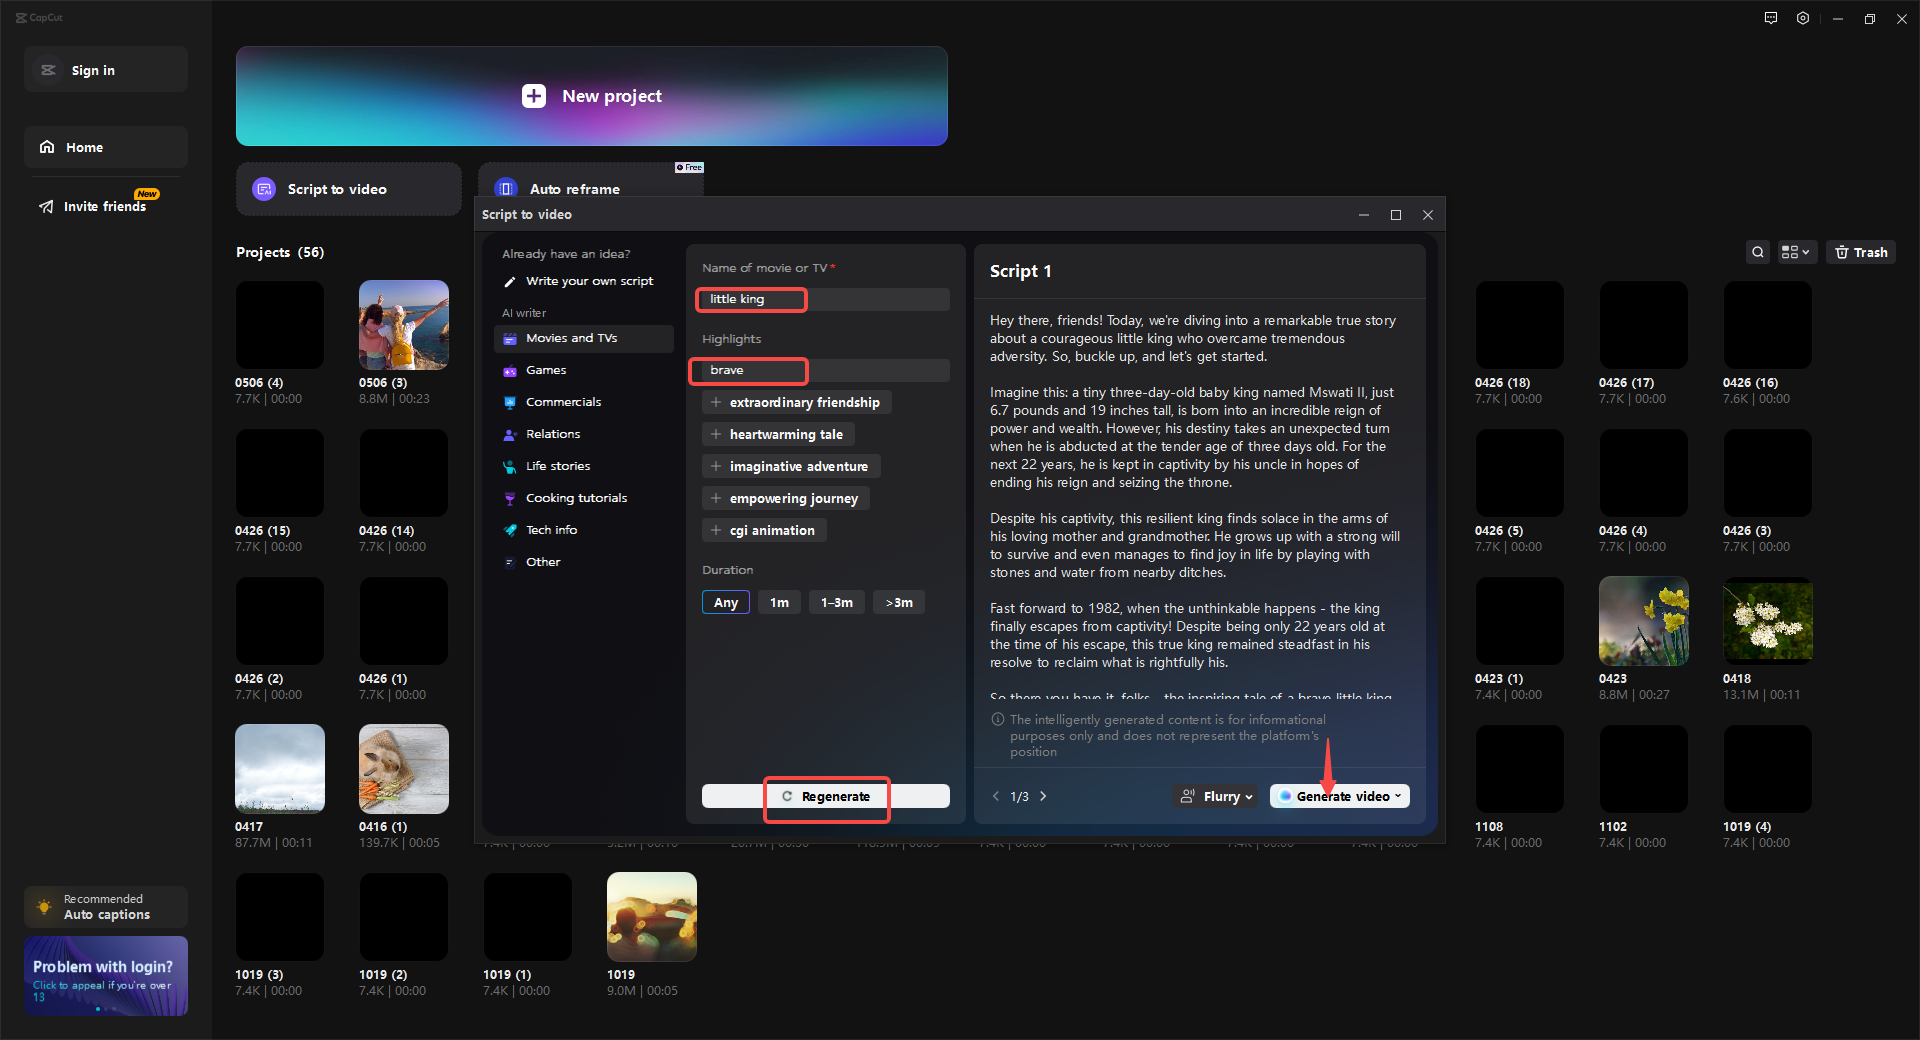The height and width of the screenshot is (1040, 1920).
Task: Open the Flurry voice dropdown
Action: 1216,796
